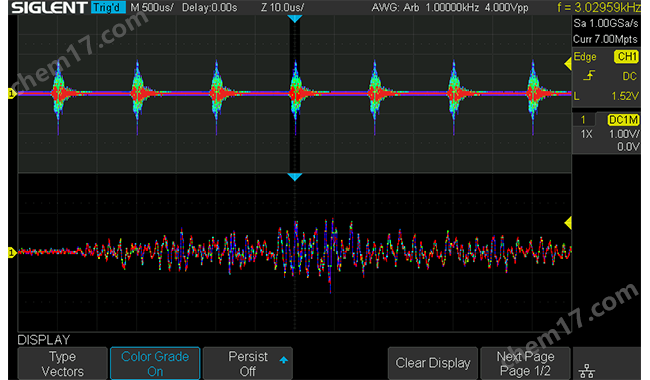Switch display Type from Vectors
Viewport: 650px width, 380px height.
click(62, 363)
